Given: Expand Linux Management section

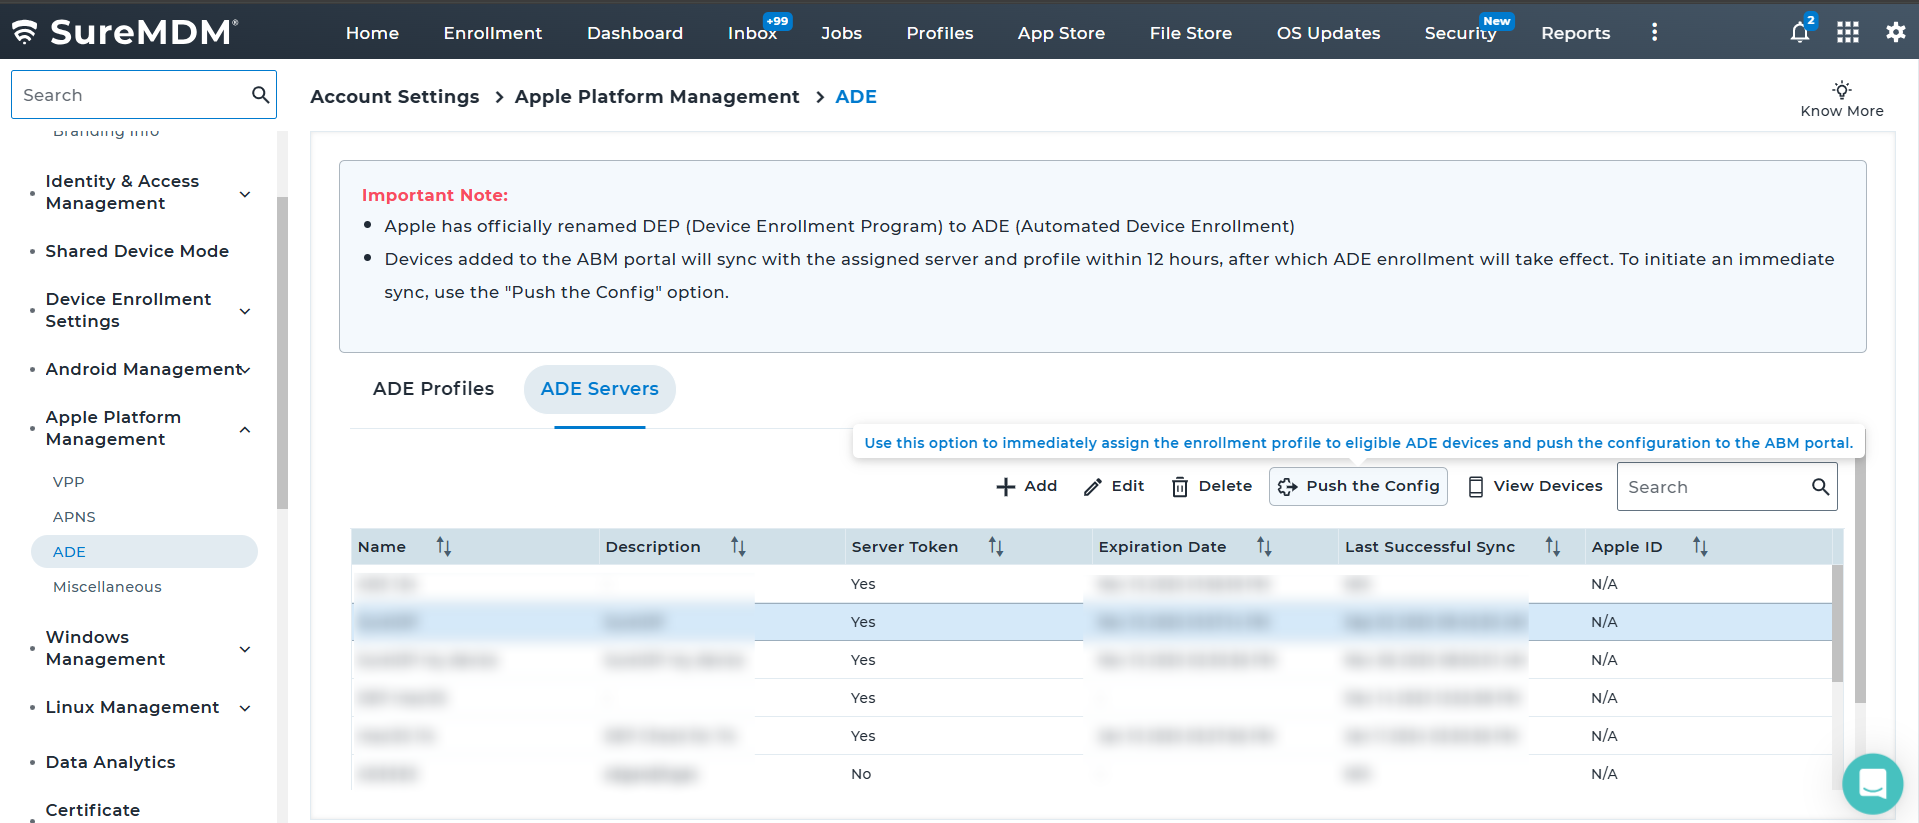Looking at the screenshot, I should tap(245, 708).
